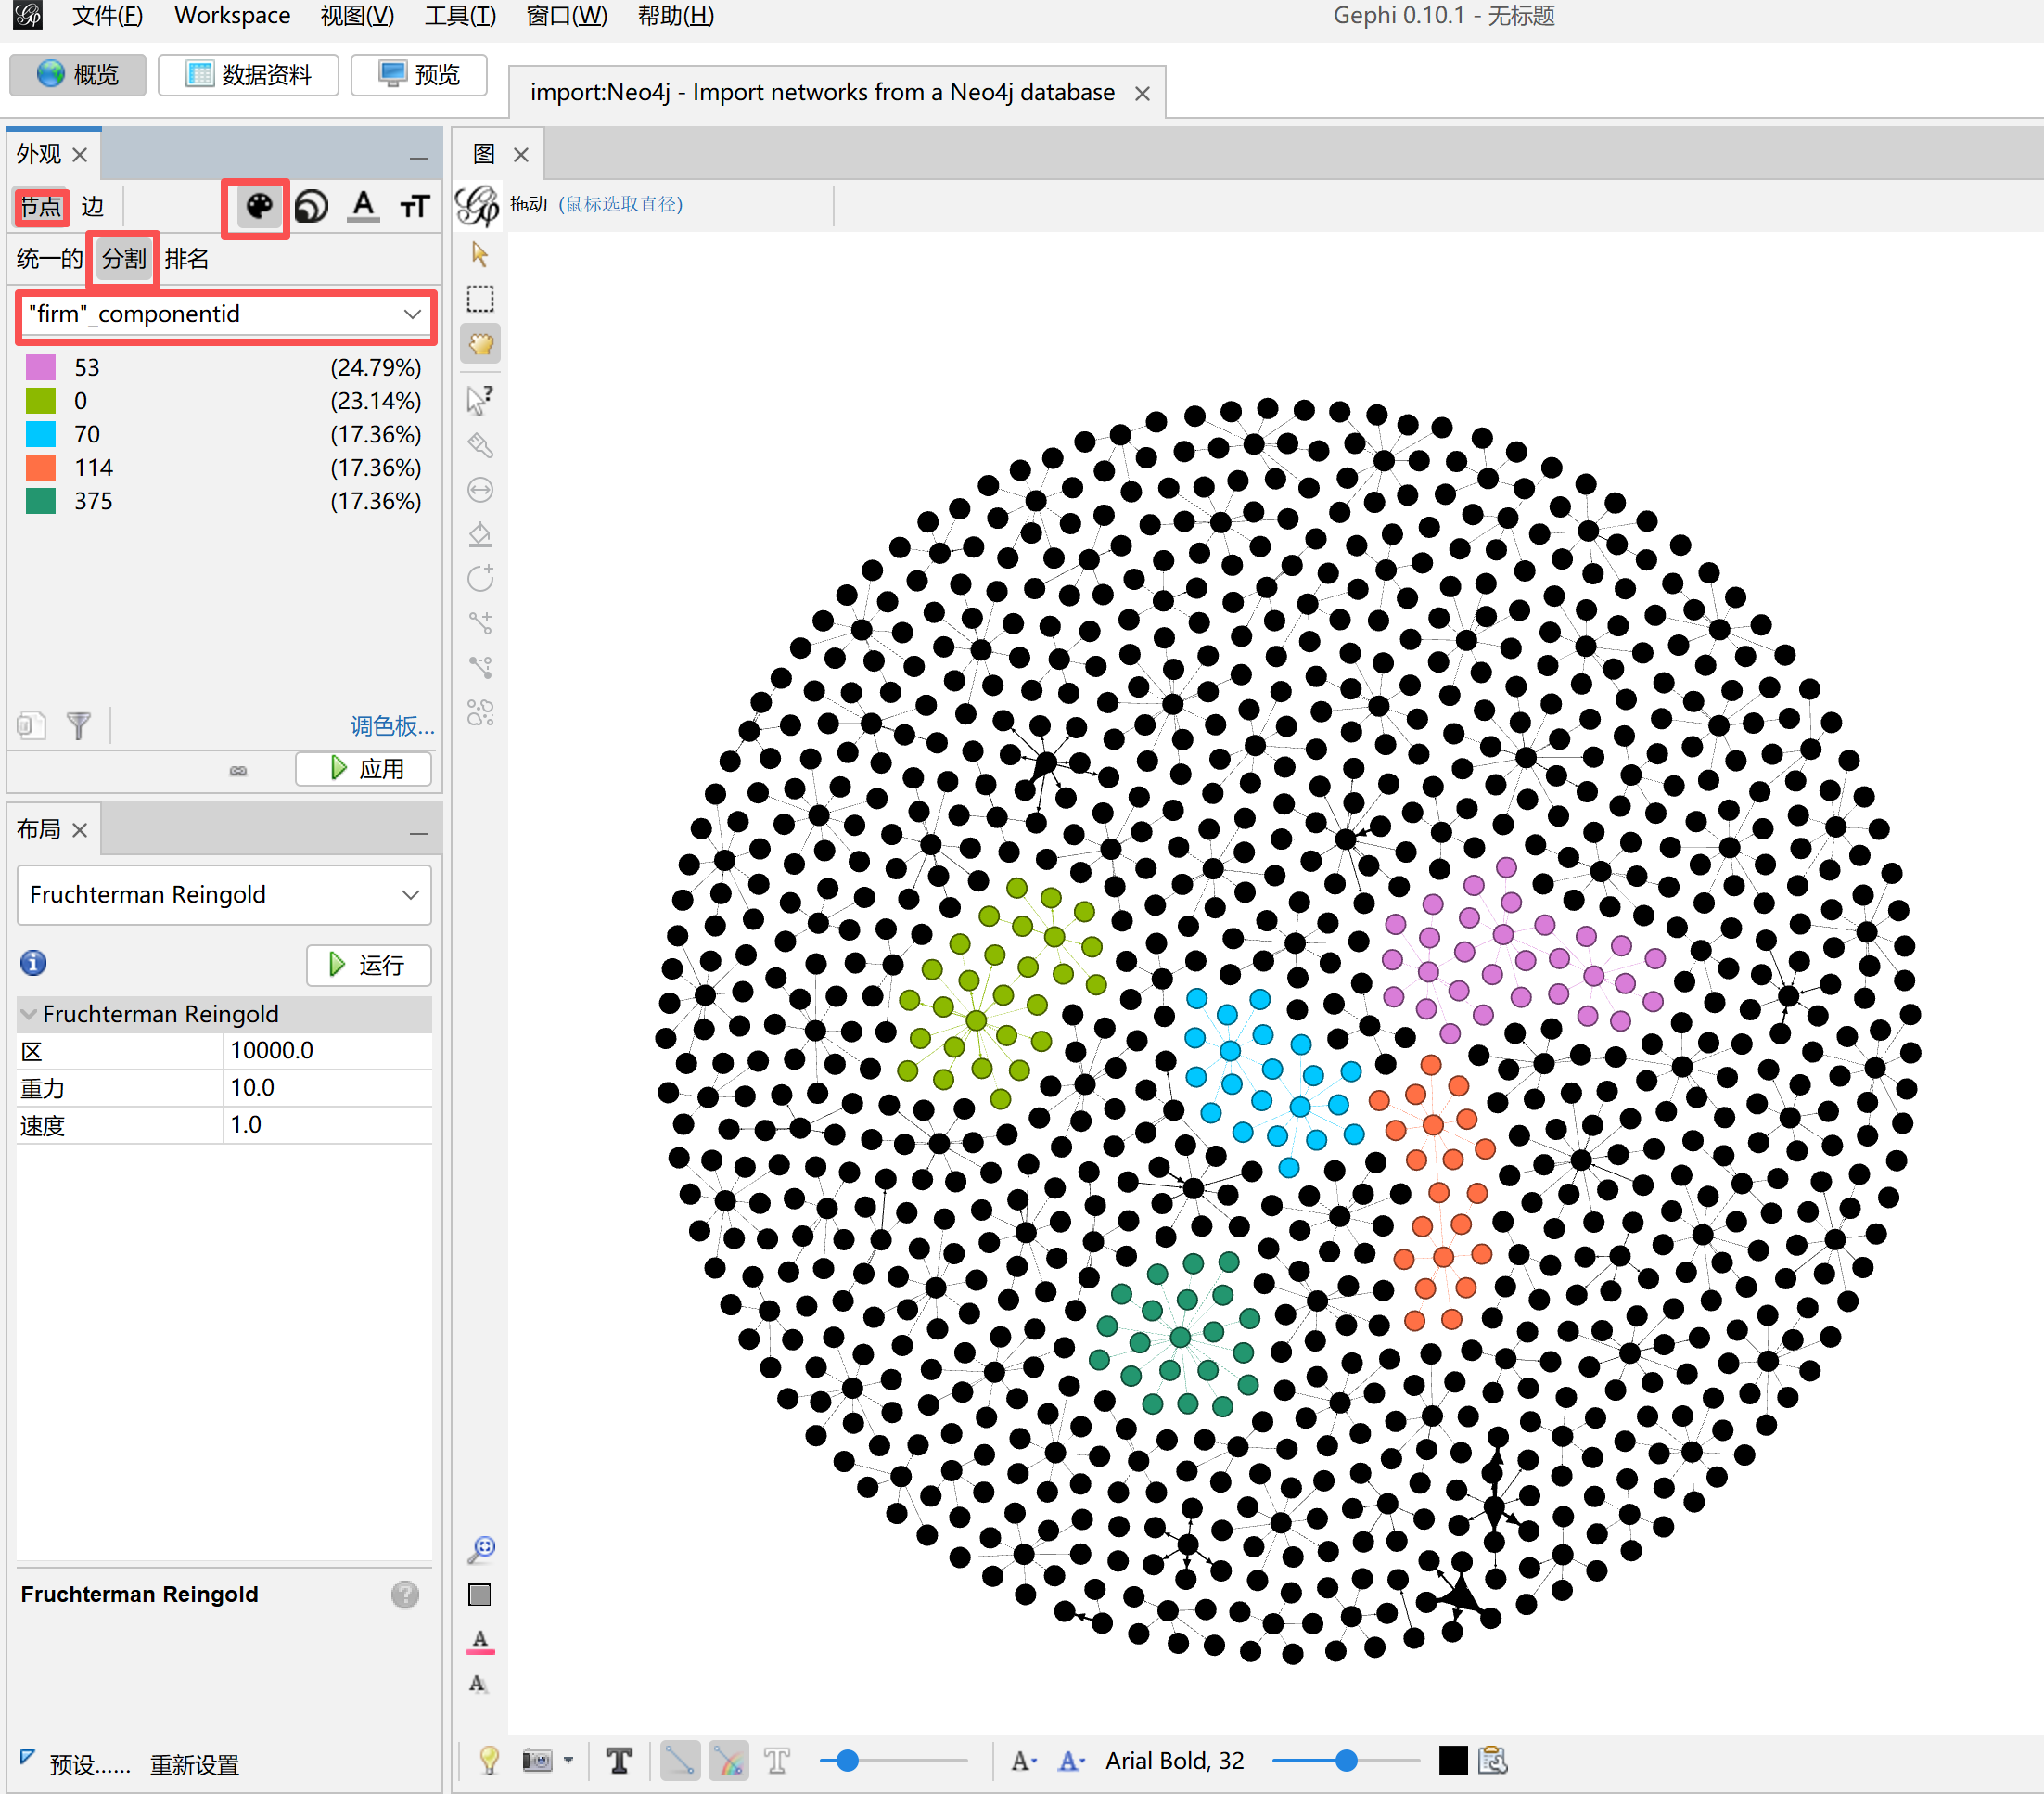This screenshot has width=2044, height=1794.
Task: Click the 10000.0 area value field
Action: click(326, 1051)
